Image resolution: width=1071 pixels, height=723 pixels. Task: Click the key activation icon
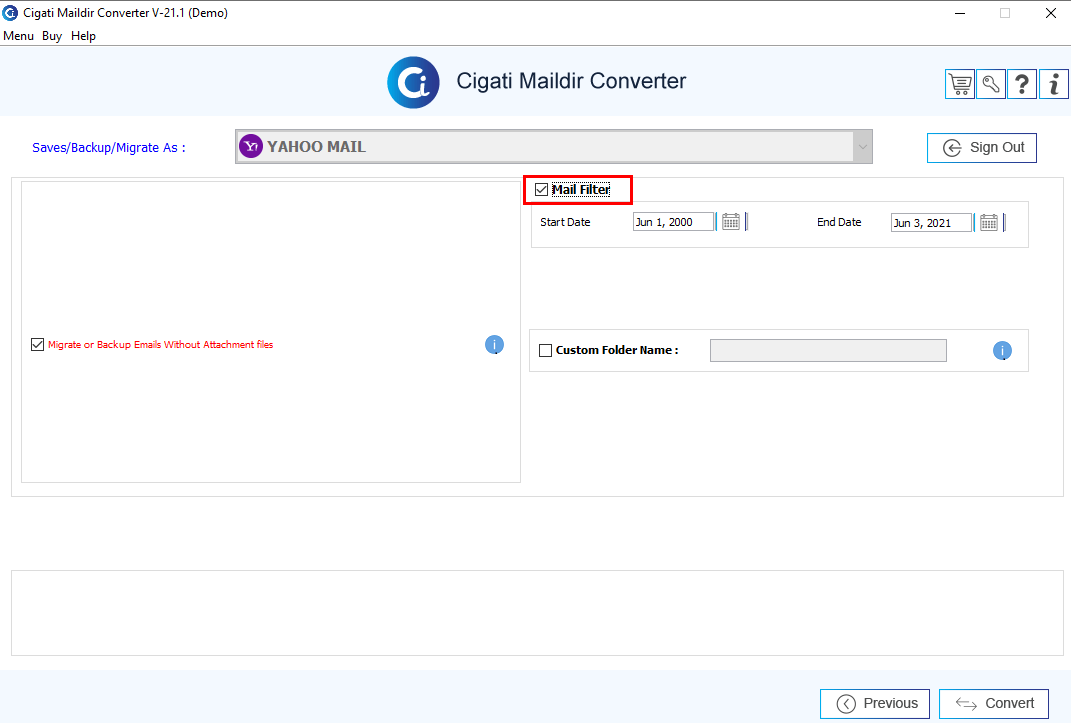pos(991,85)
